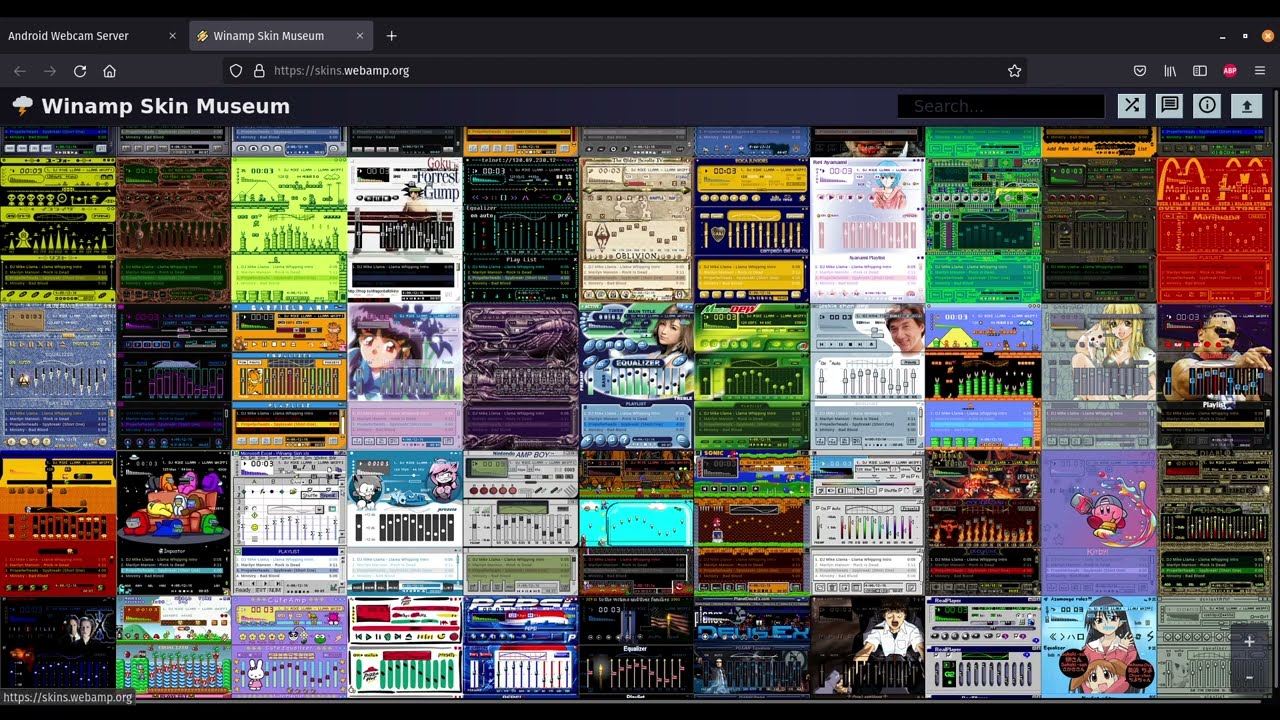Open a new browser tab
Screen dimensions: 1280x720
point(391,36)
